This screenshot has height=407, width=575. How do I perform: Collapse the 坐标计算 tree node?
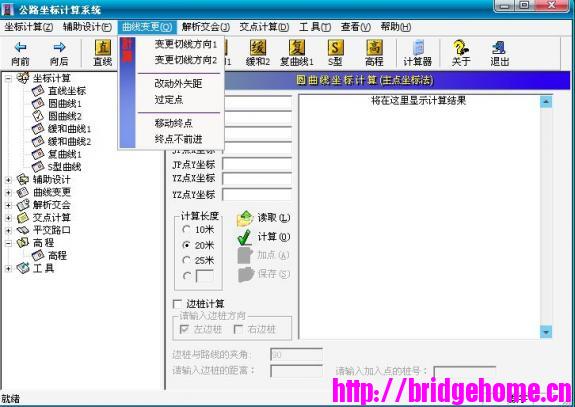click(x=8, y=78)
